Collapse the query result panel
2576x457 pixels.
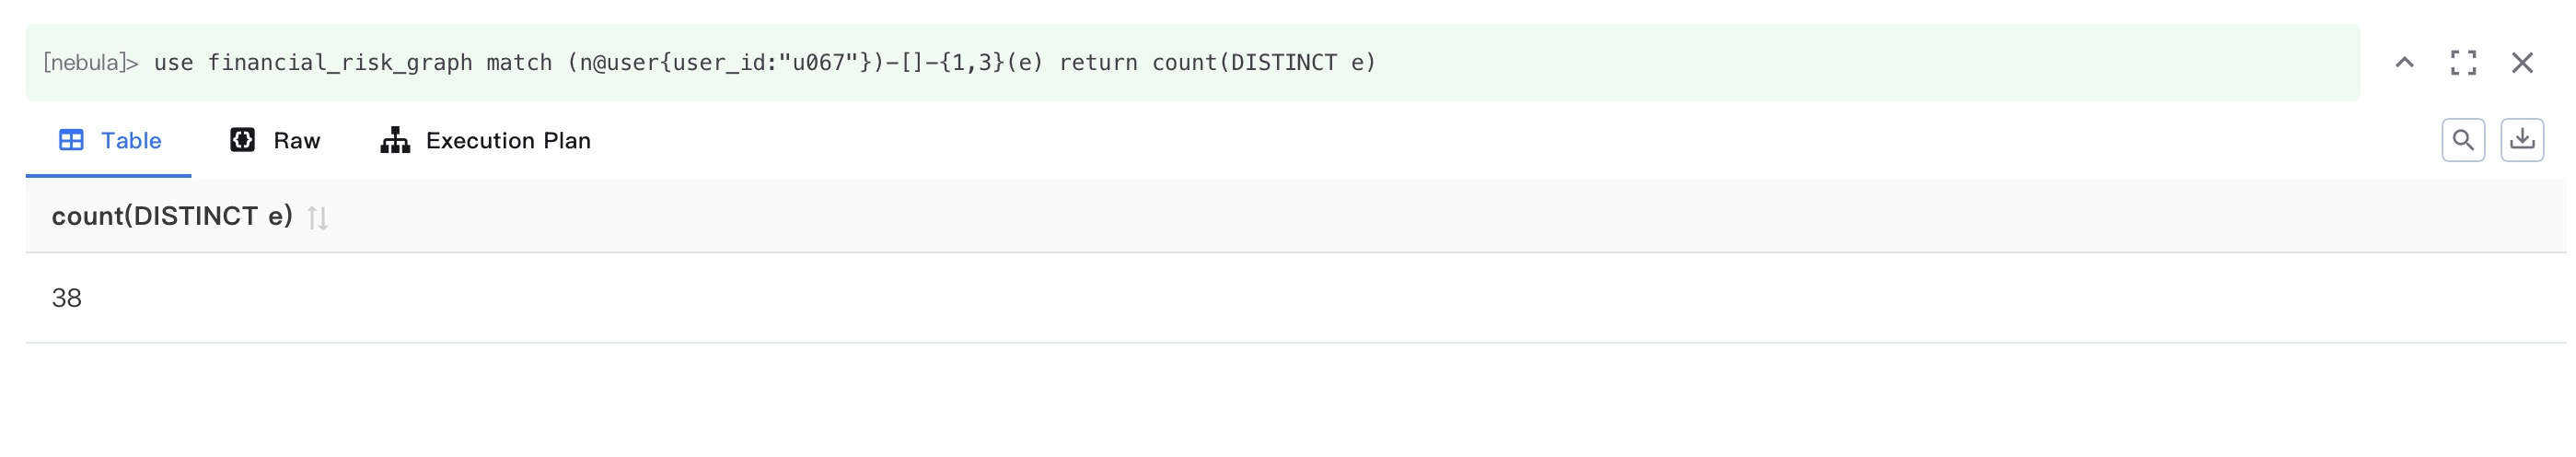[2404, 63]
